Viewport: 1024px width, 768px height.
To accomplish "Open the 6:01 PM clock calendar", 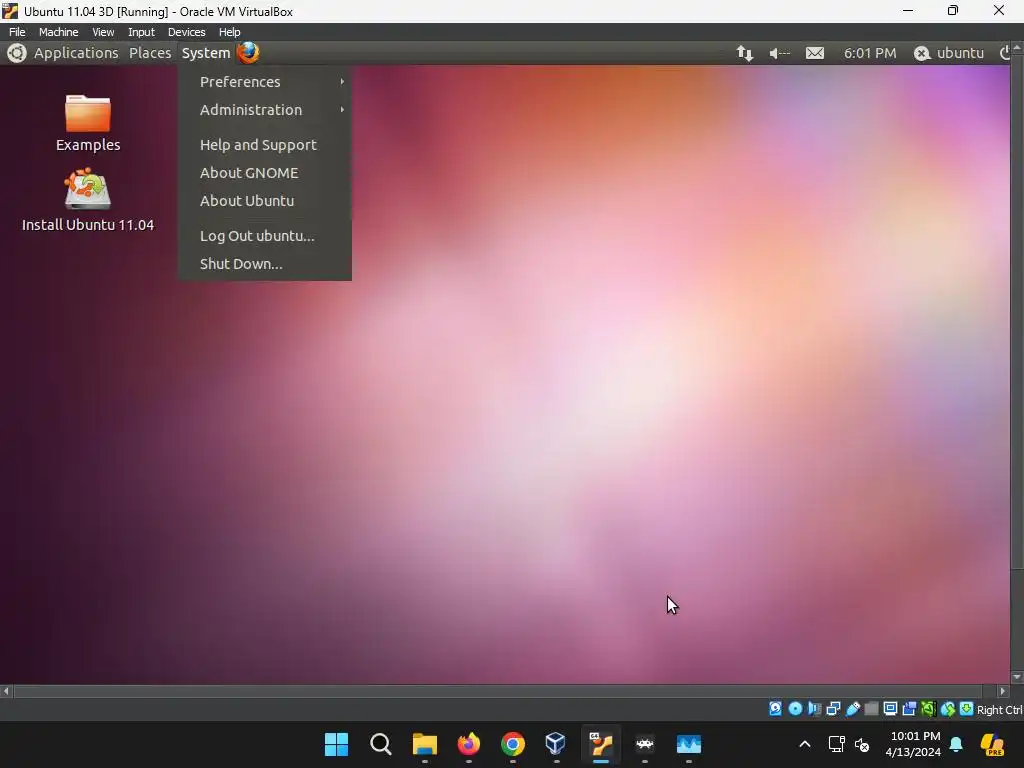I will click(870, 53).
